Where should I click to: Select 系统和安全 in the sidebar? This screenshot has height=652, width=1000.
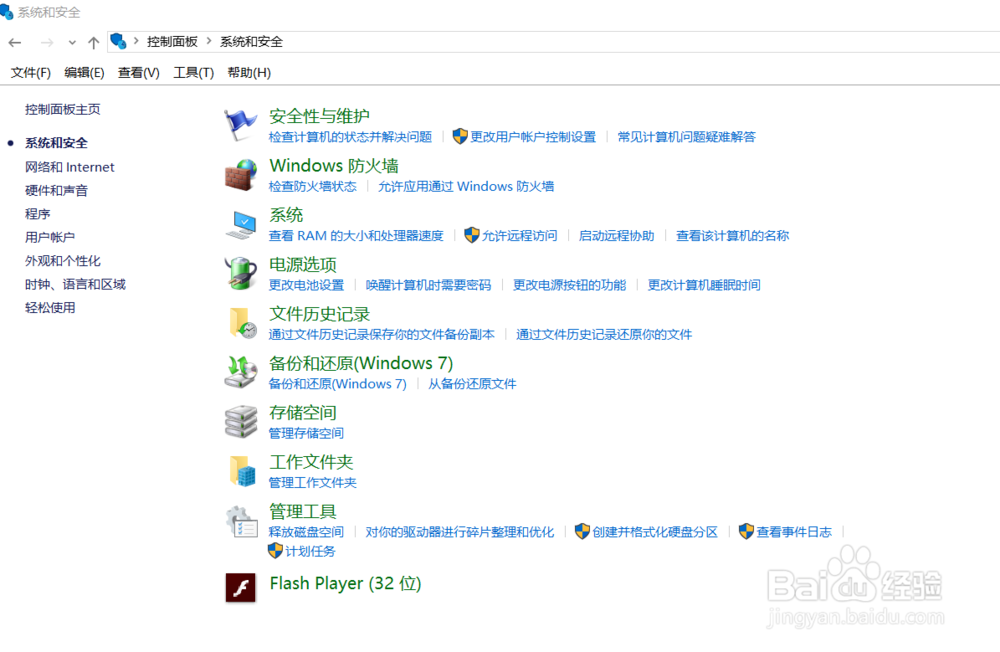click(56, 143)
